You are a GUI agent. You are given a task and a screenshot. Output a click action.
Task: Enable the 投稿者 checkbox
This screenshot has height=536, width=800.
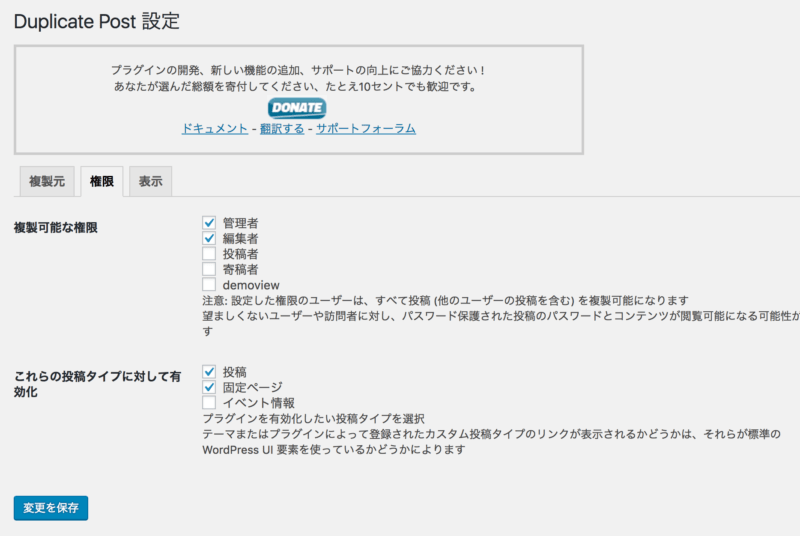coord(209,253)
